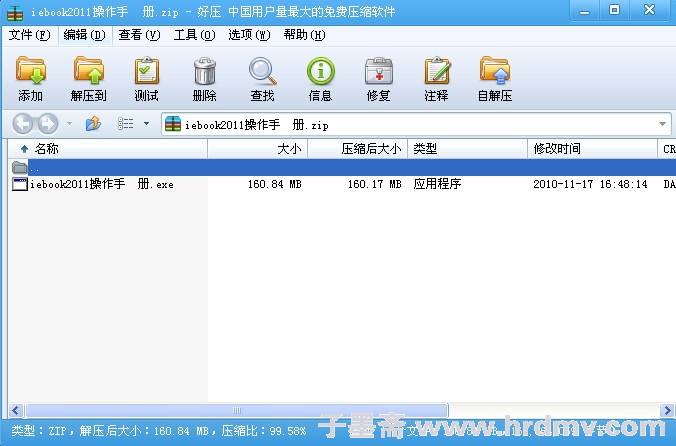Click the exe file icon for iebook2011操作手册
676x446 pixels.
[20, 184]
